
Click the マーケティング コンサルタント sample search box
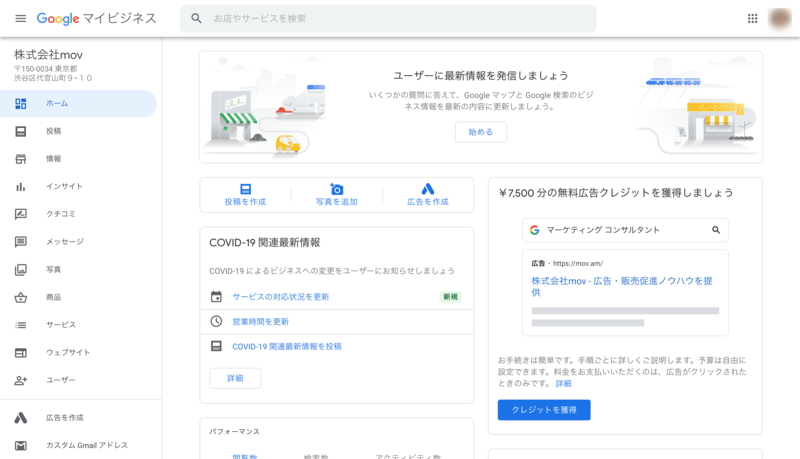[626, 230]
